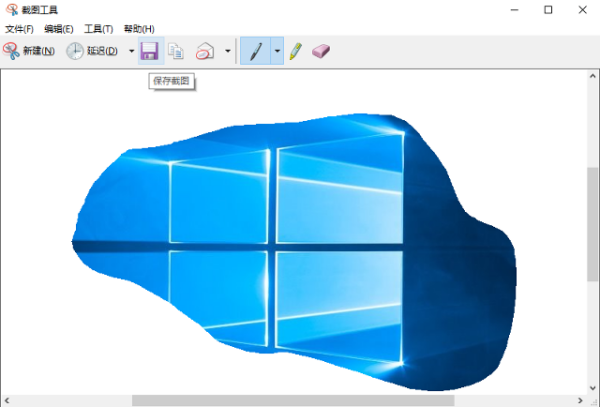This screenshot has width=600, height=407.
Task: Select the Pen tool
Action: pos(256,51)
